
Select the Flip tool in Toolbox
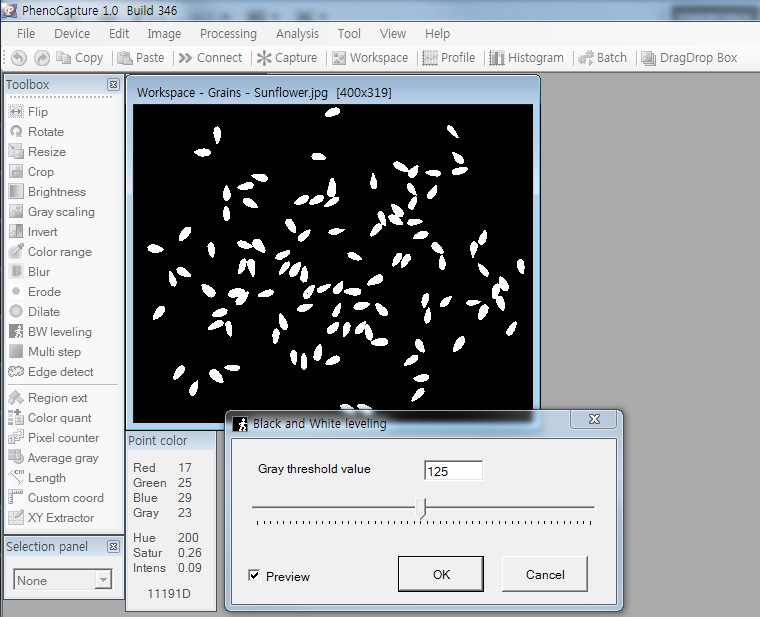click(37, 112)
